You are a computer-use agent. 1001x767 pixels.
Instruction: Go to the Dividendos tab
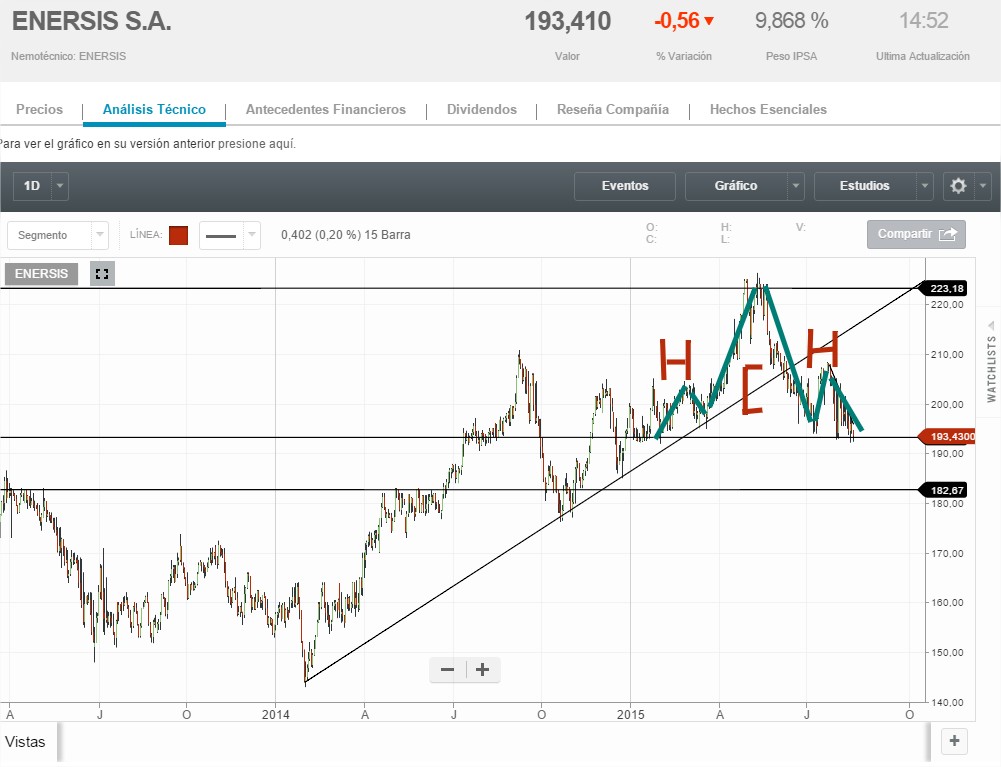click(x=482, y=109)
